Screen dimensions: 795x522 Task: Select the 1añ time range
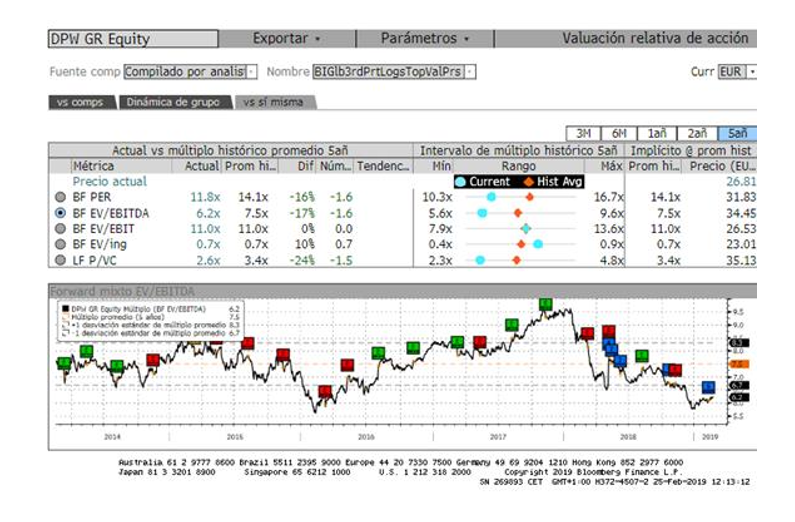click(657, 133)
